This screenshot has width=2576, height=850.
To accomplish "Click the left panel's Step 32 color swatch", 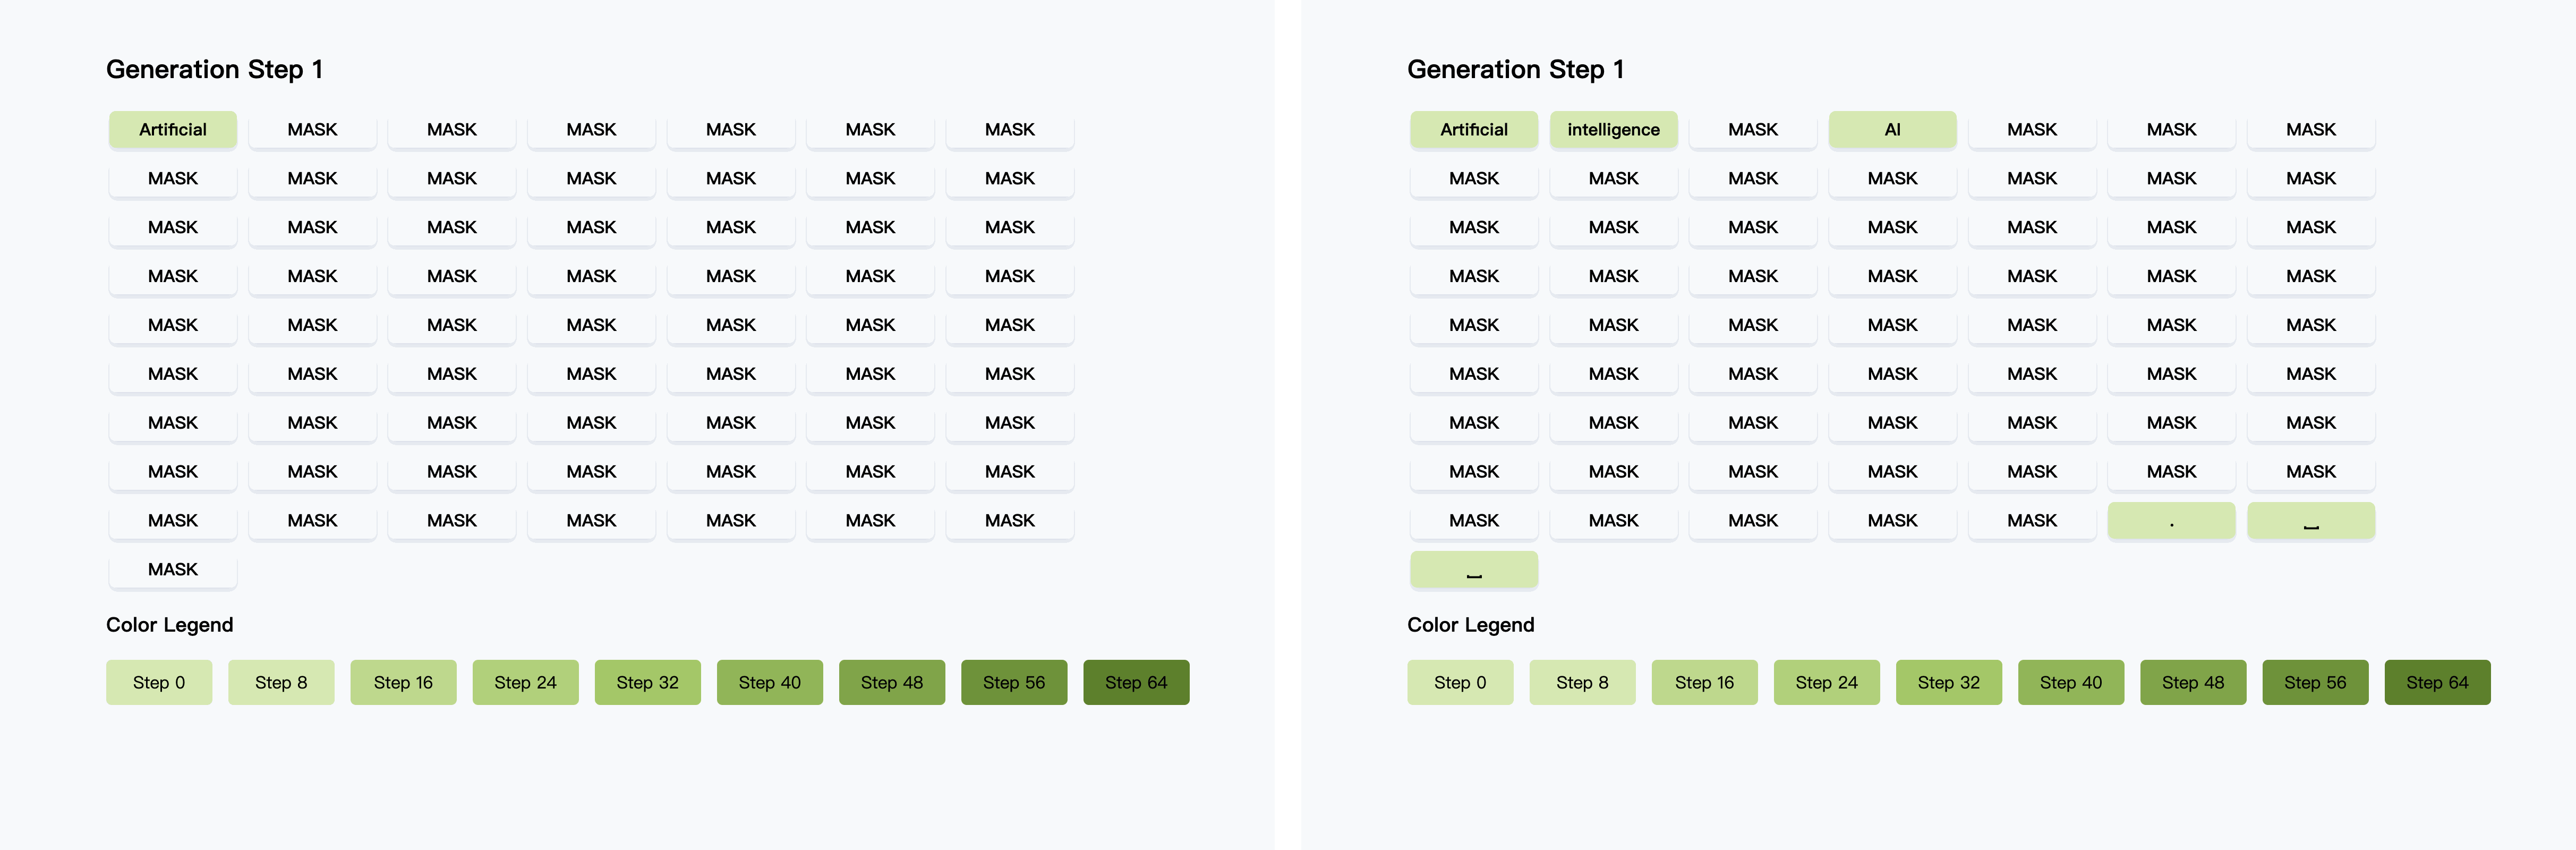I will [x=647, y=682].
